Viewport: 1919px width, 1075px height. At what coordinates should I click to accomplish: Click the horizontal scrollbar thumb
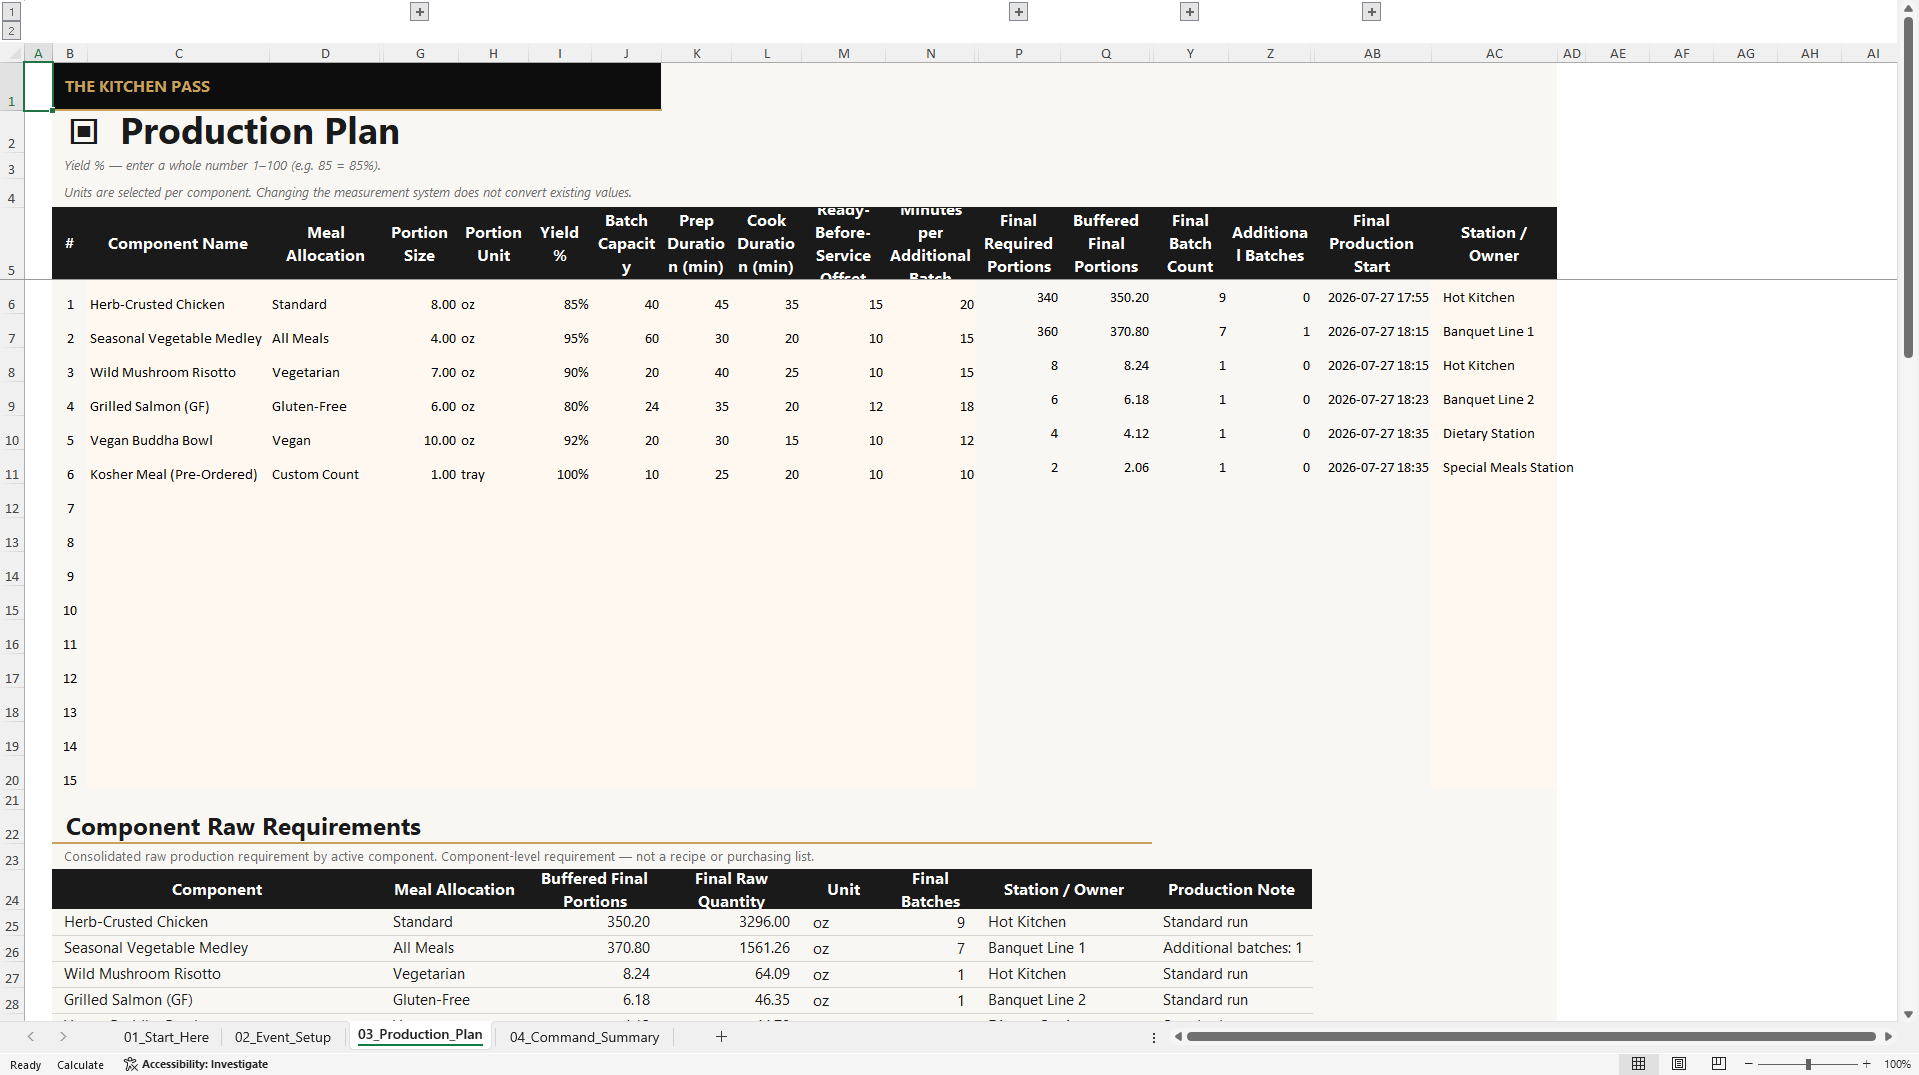click(x=1531, y=1037)
